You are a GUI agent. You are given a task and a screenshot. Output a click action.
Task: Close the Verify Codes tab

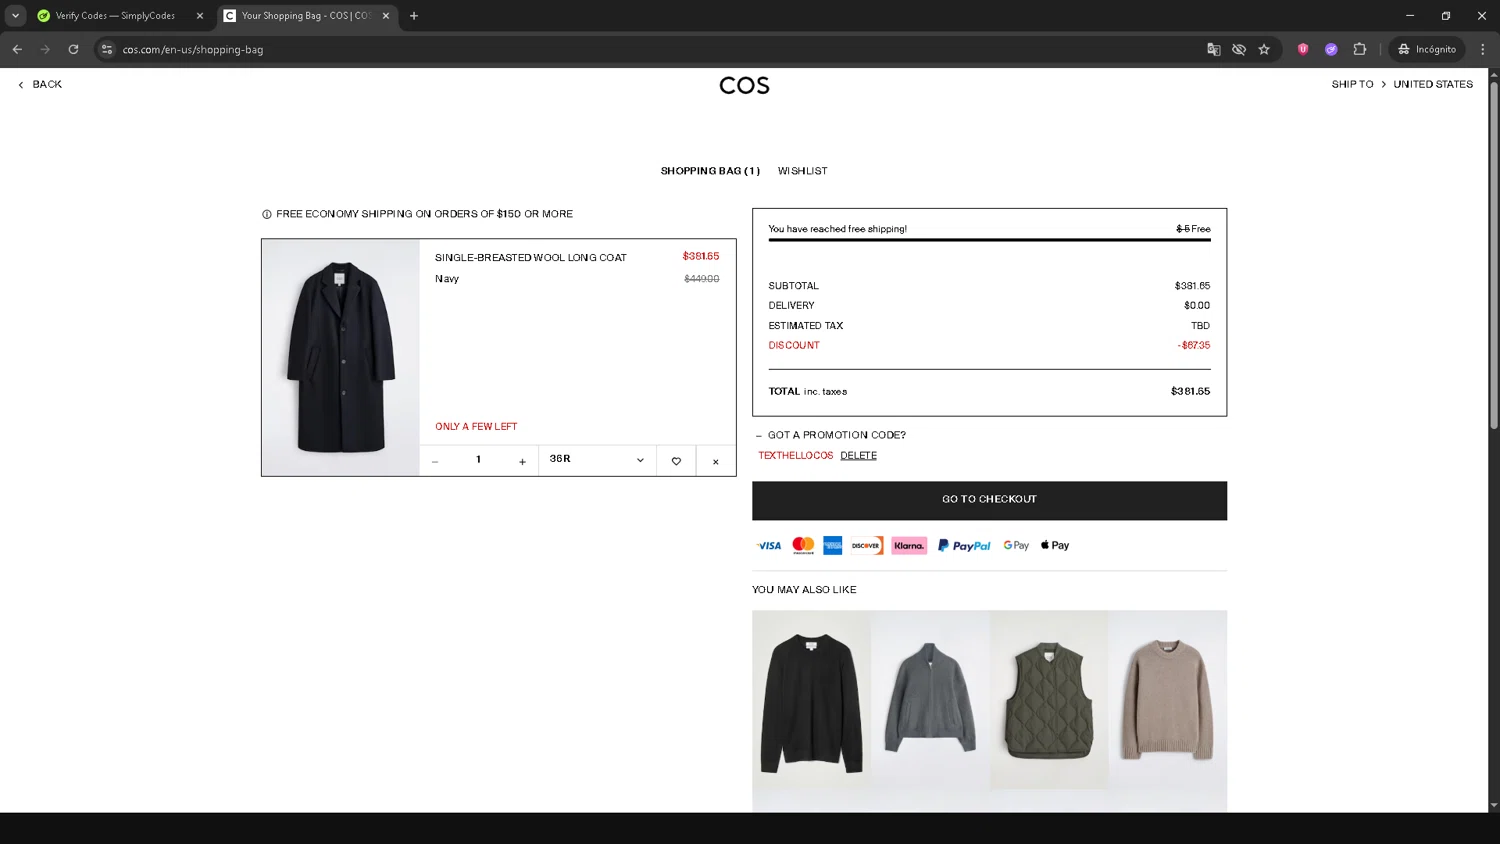[x=200, y=16]
